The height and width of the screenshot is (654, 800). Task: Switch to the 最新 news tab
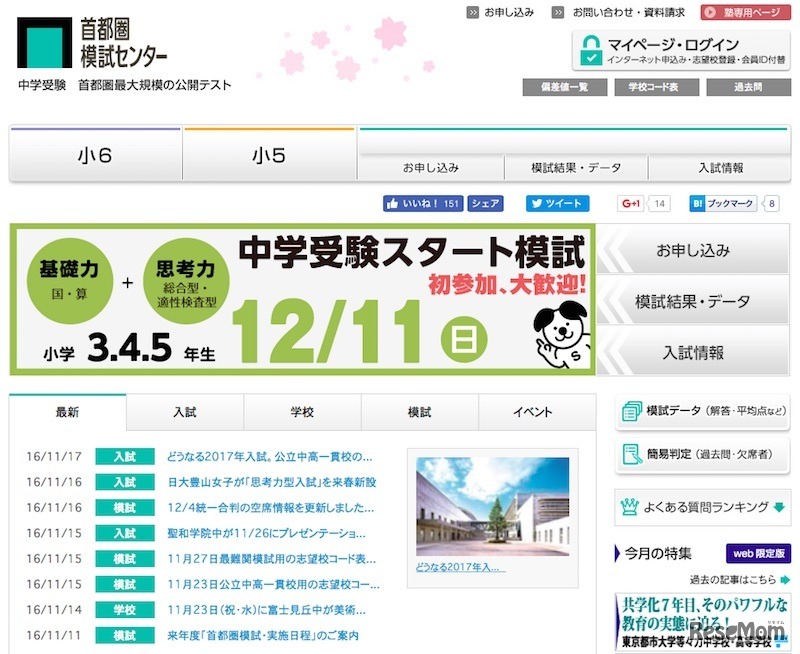click(67, 412)
